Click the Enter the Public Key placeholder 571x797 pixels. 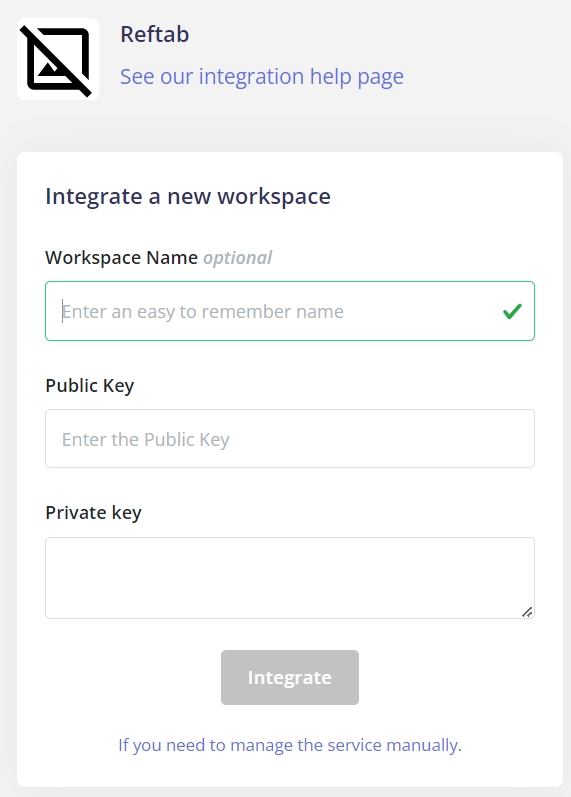pos(145,440)
